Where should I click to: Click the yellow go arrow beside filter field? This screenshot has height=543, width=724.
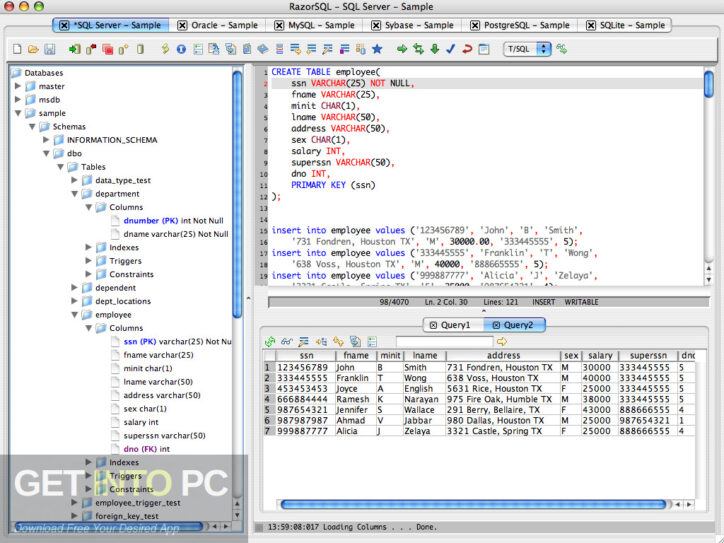[501, 342]
